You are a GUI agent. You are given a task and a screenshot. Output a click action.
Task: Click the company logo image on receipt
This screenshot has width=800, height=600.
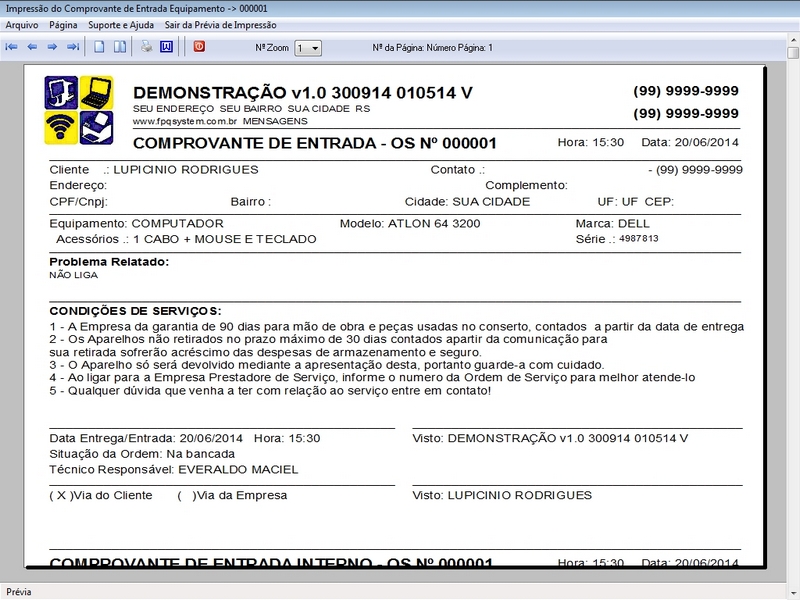click(79, 110)
